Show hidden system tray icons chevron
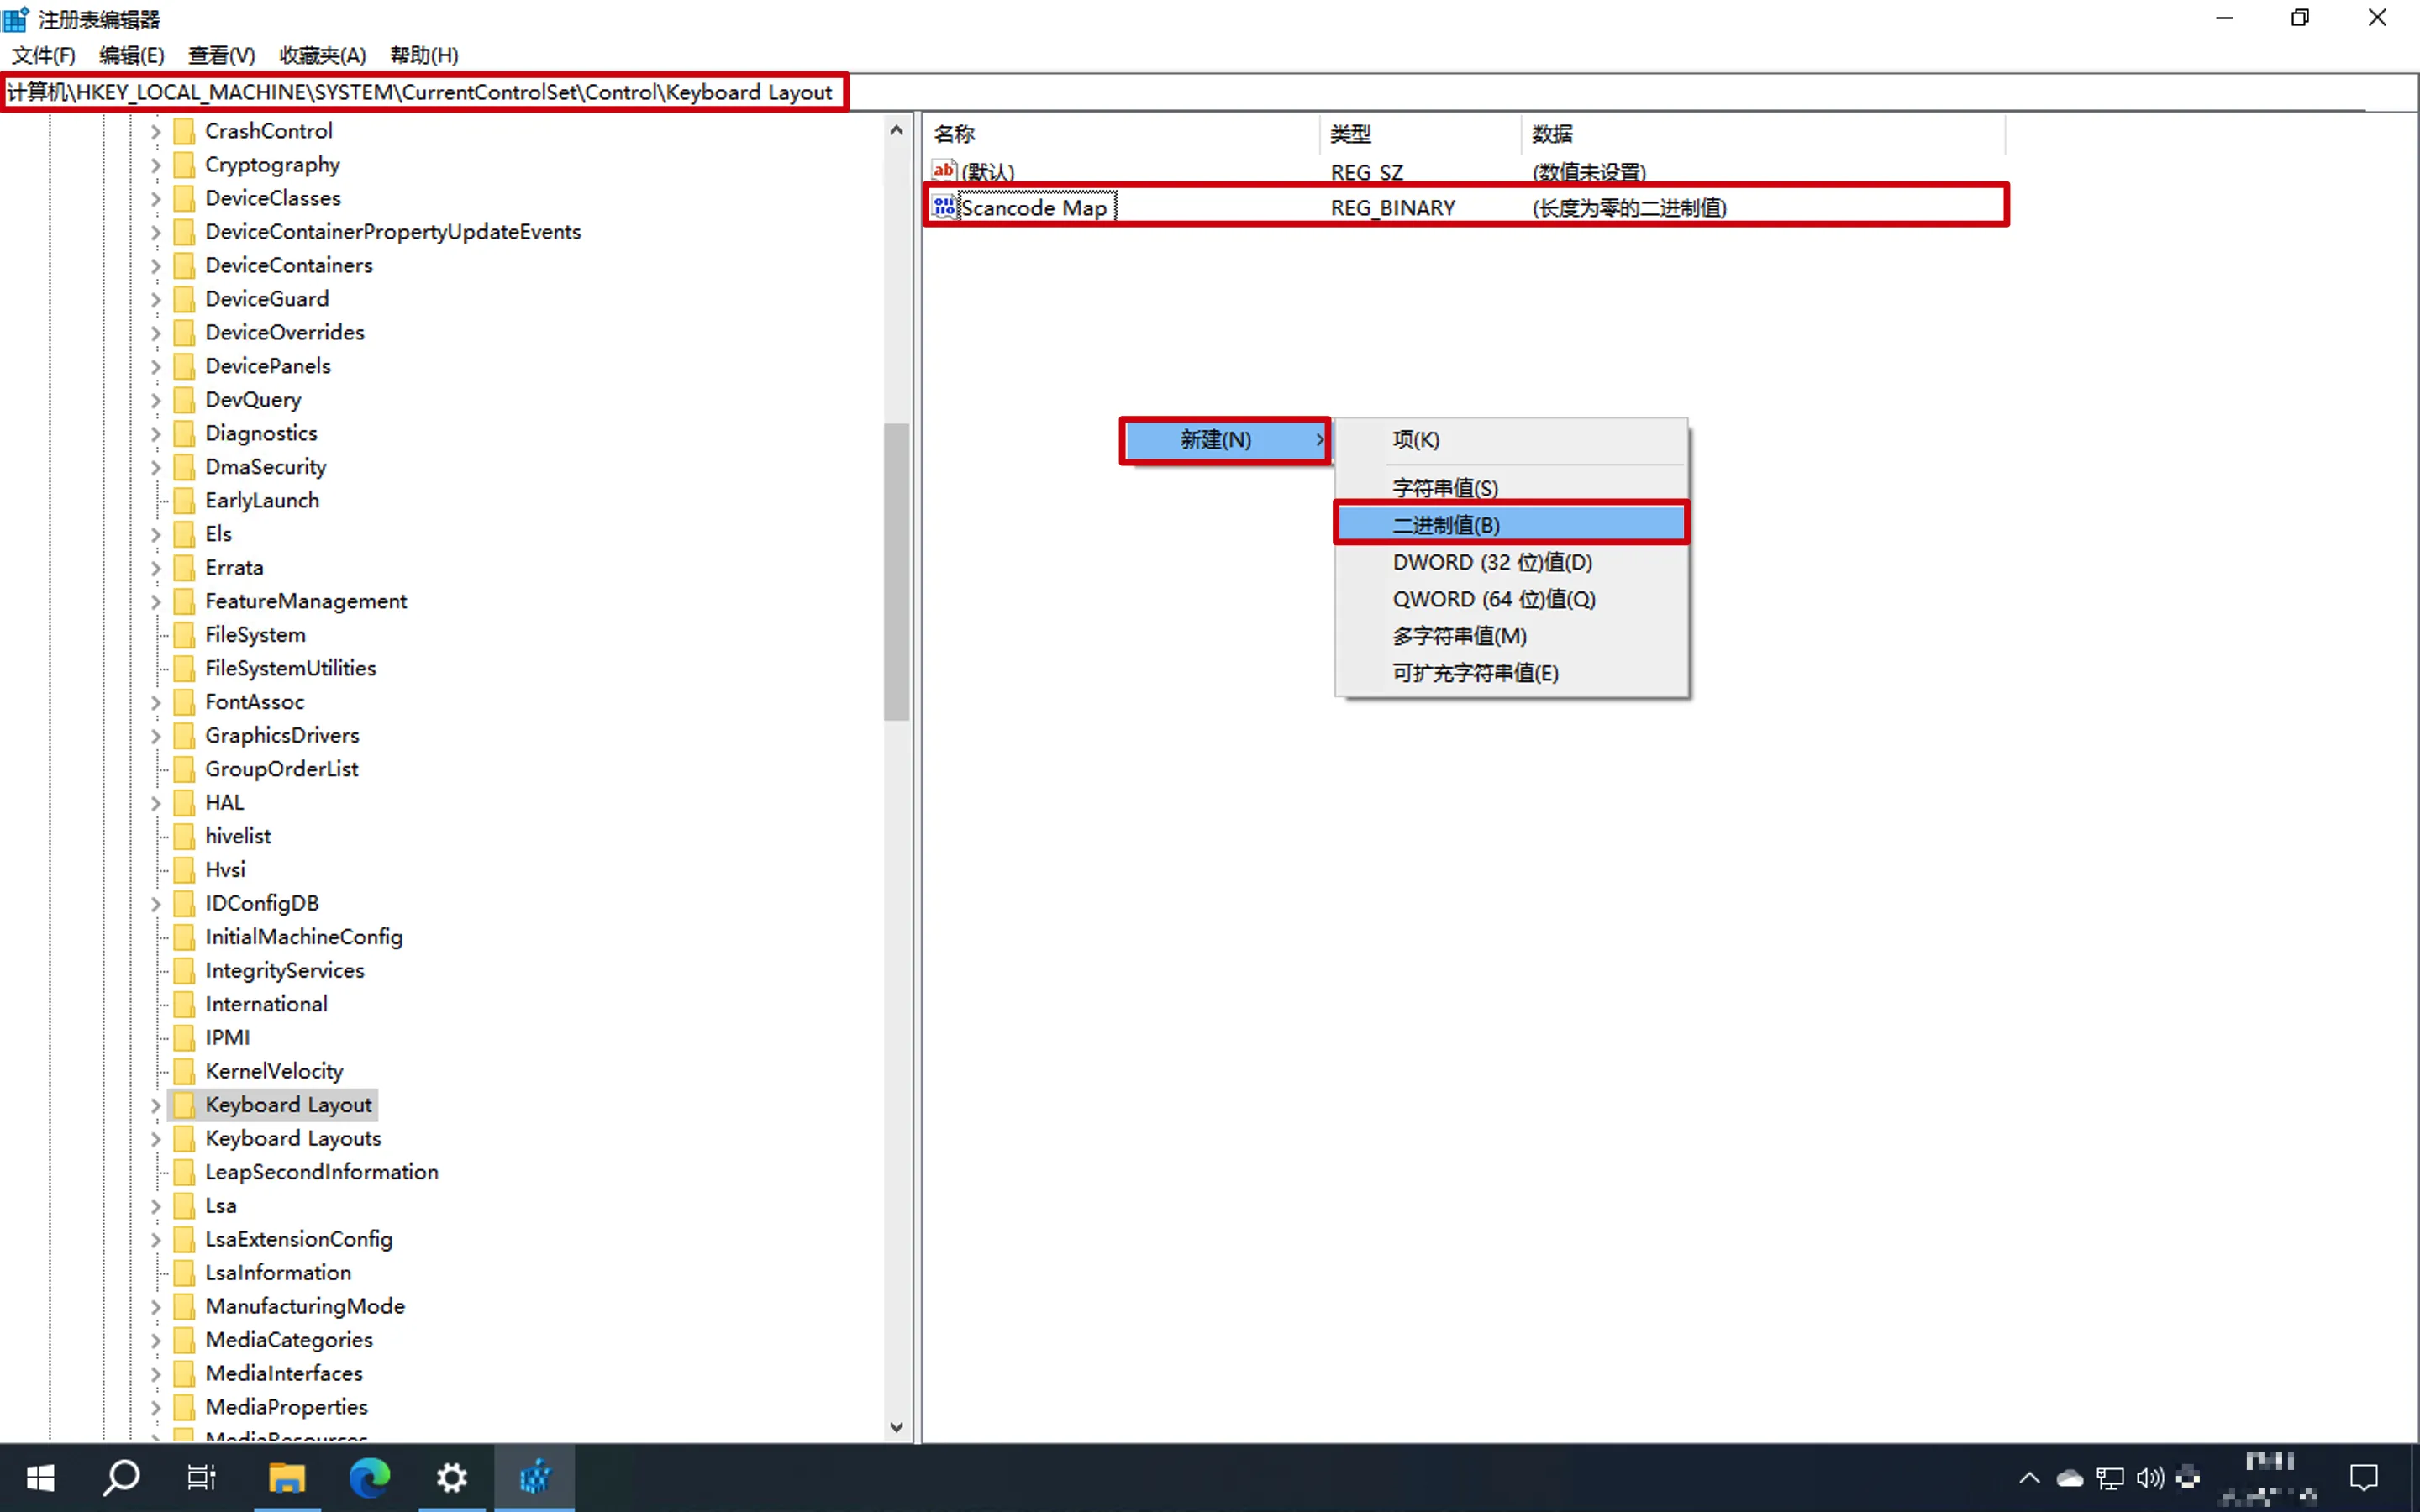 click(x=2029, y=1477)
